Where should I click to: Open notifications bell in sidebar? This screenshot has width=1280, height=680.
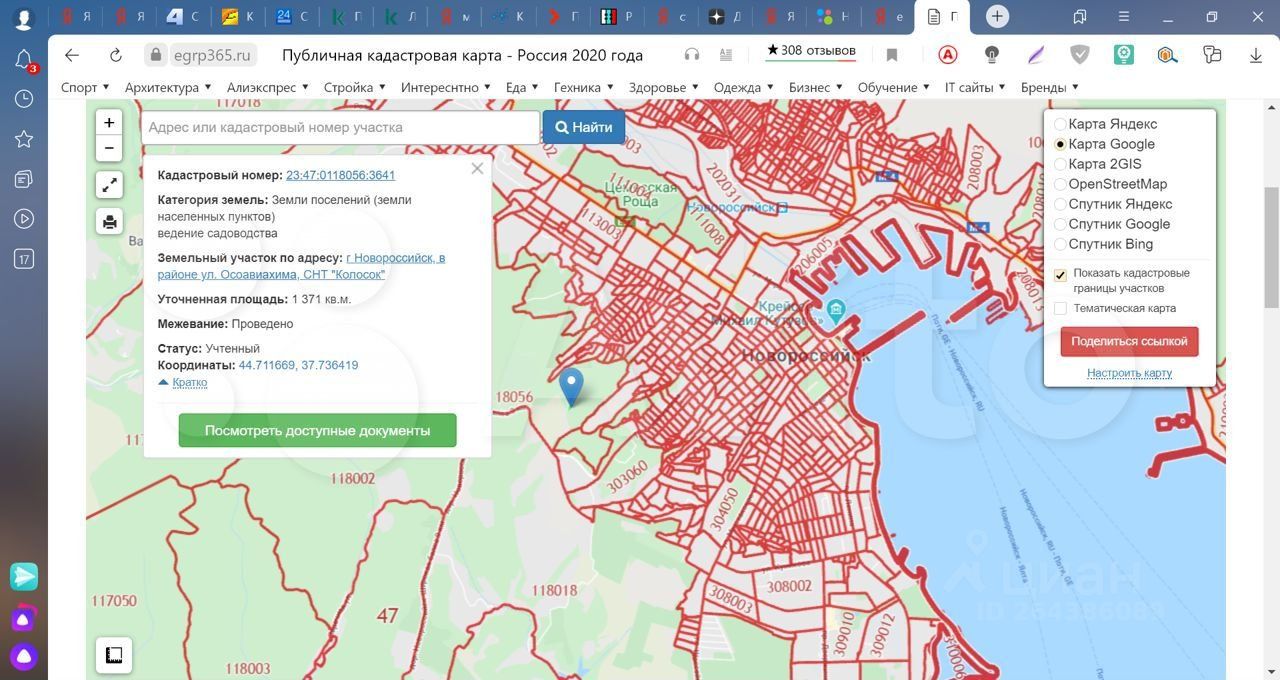click(24, 60)
